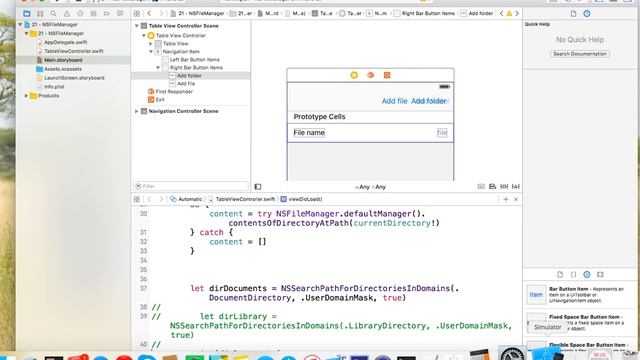The width and height of the screenshot is (640, 360).
Task: Click the related items grid icon in top jump bar
Action: [137, 13]
